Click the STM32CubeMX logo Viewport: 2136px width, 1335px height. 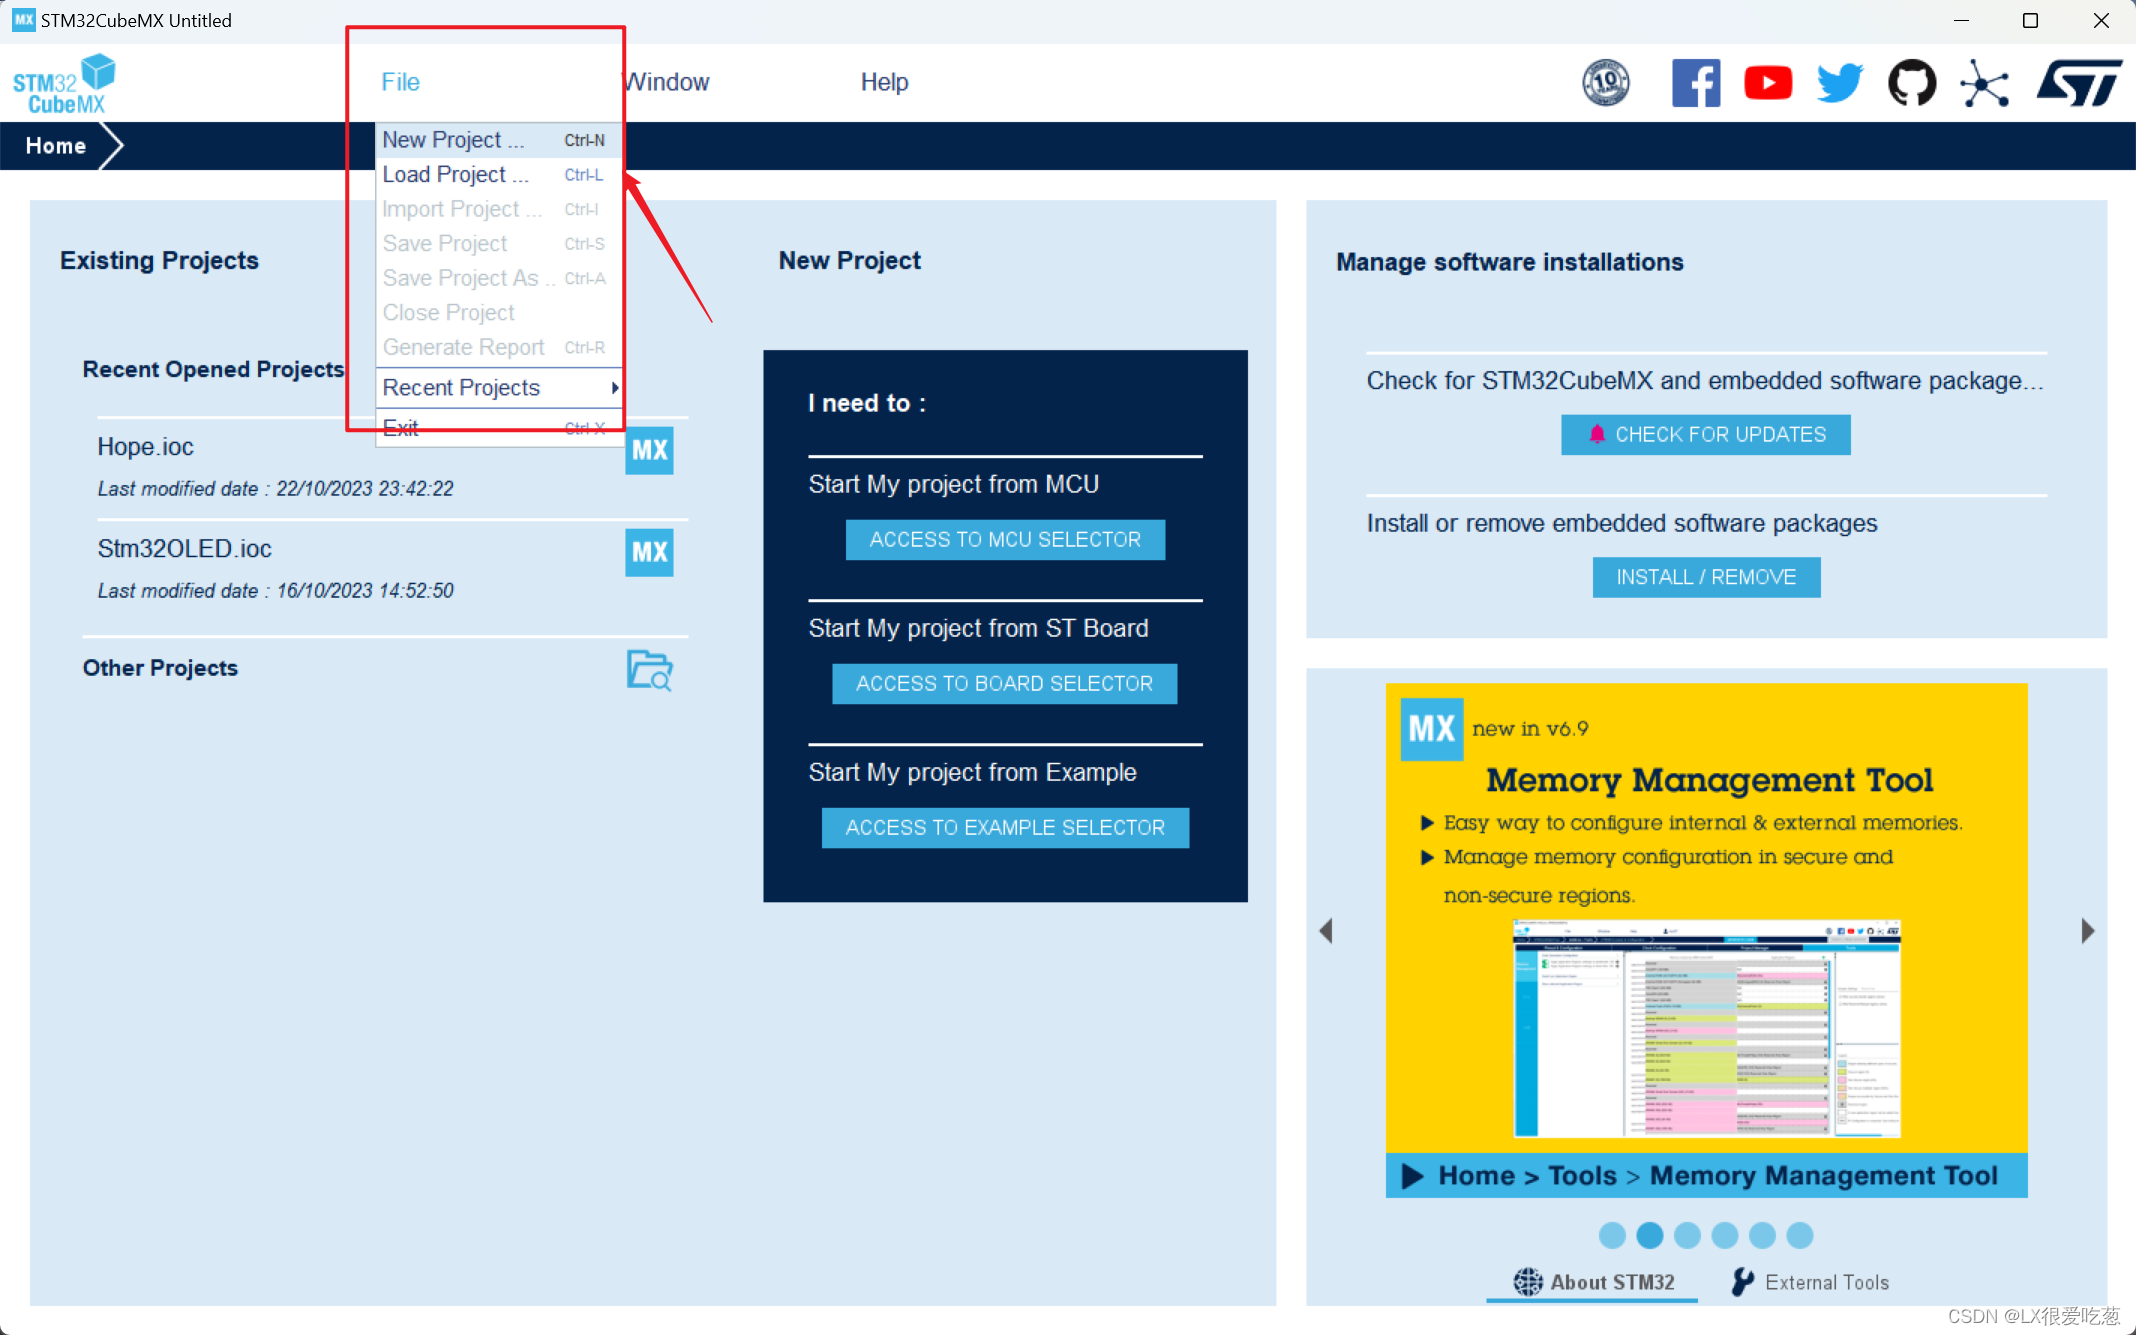click(x=64, y=84)
